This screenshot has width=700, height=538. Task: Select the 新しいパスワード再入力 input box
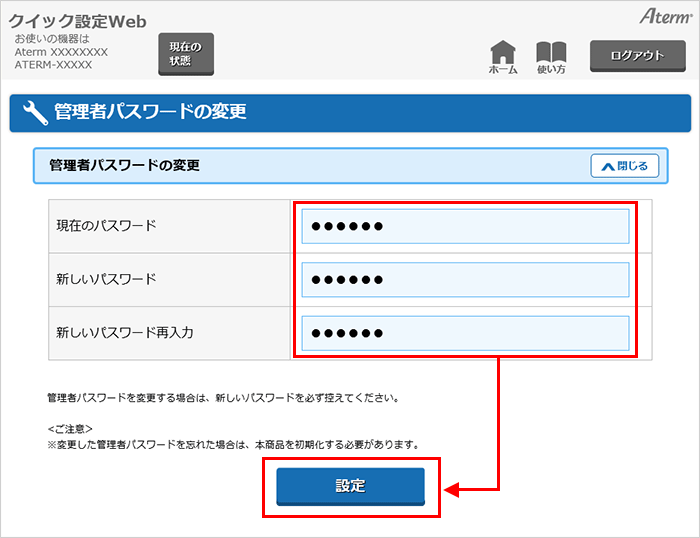point(466,333)
